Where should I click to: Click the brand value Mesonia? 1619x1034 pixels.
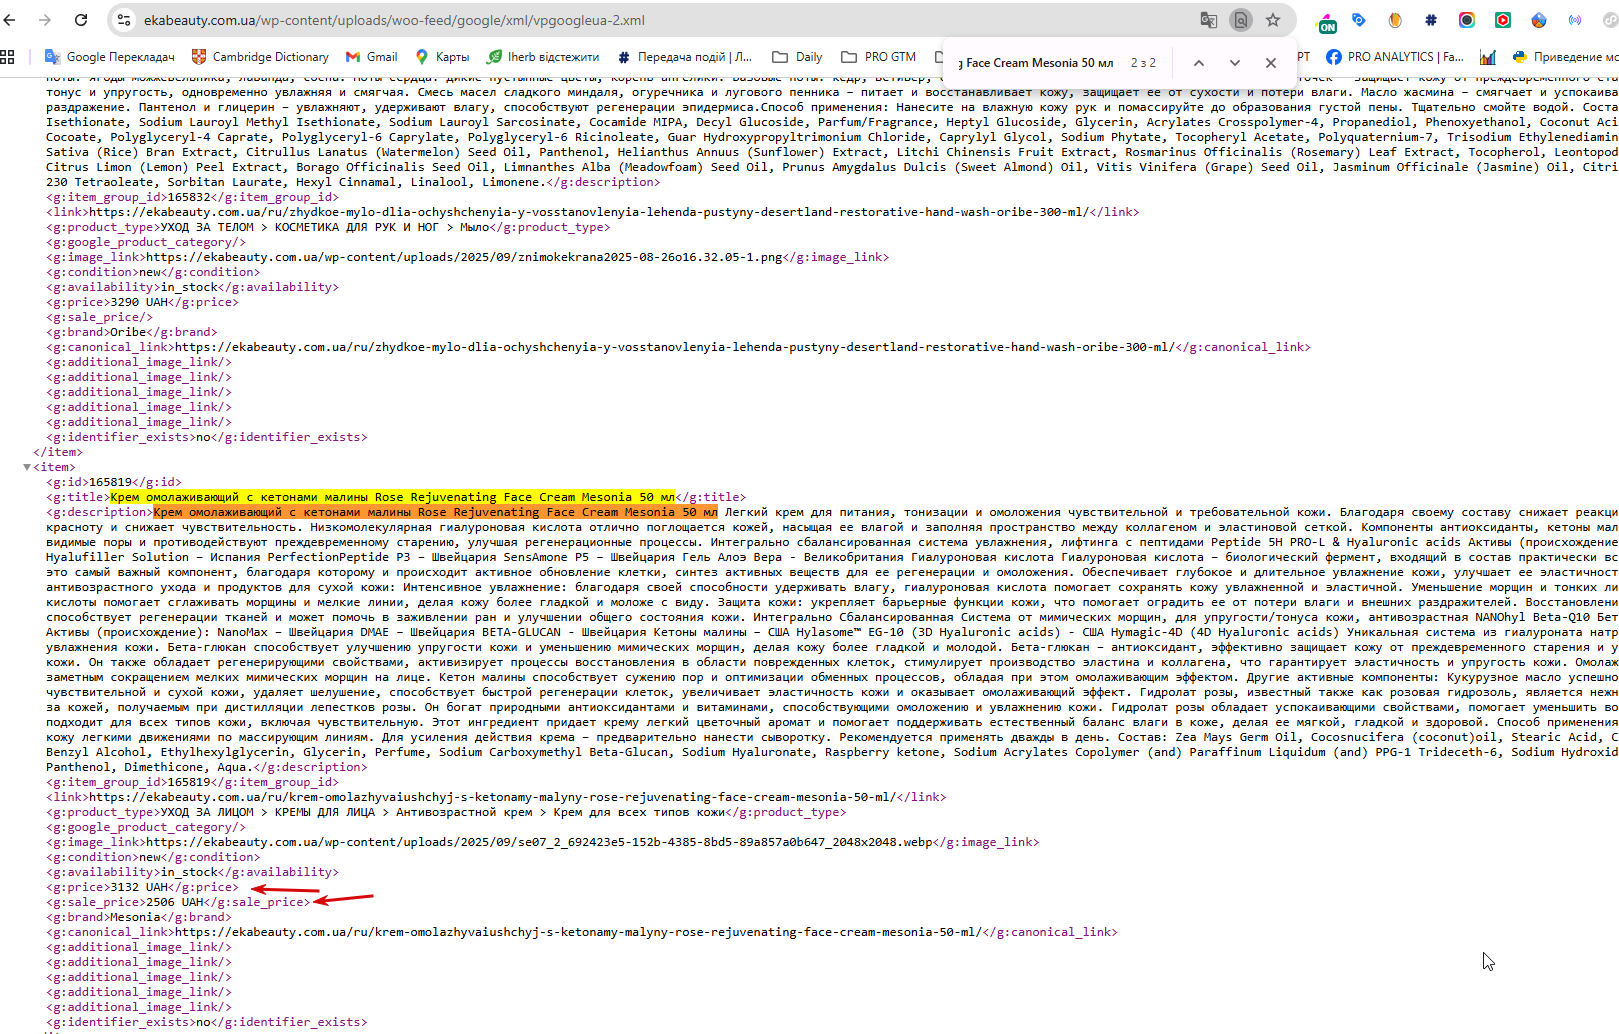135,917
